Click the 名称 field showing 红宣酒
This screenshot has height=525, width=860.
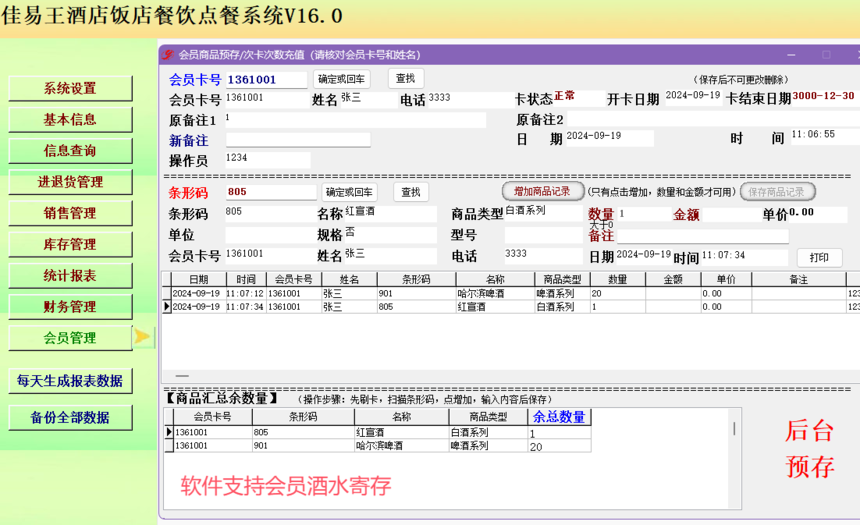pyautogui.click(x=391, y=212)
